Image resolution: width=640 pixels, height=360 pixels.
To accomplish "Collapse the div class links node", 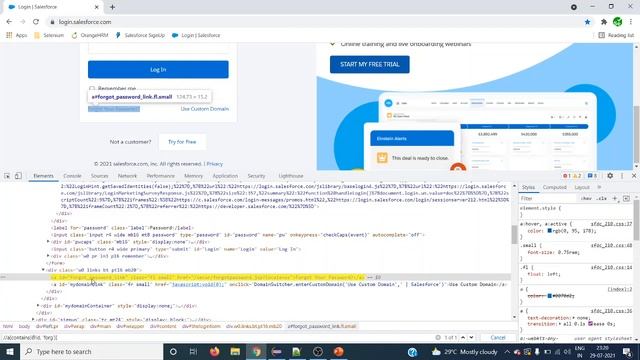I will (x=43, y=270).
